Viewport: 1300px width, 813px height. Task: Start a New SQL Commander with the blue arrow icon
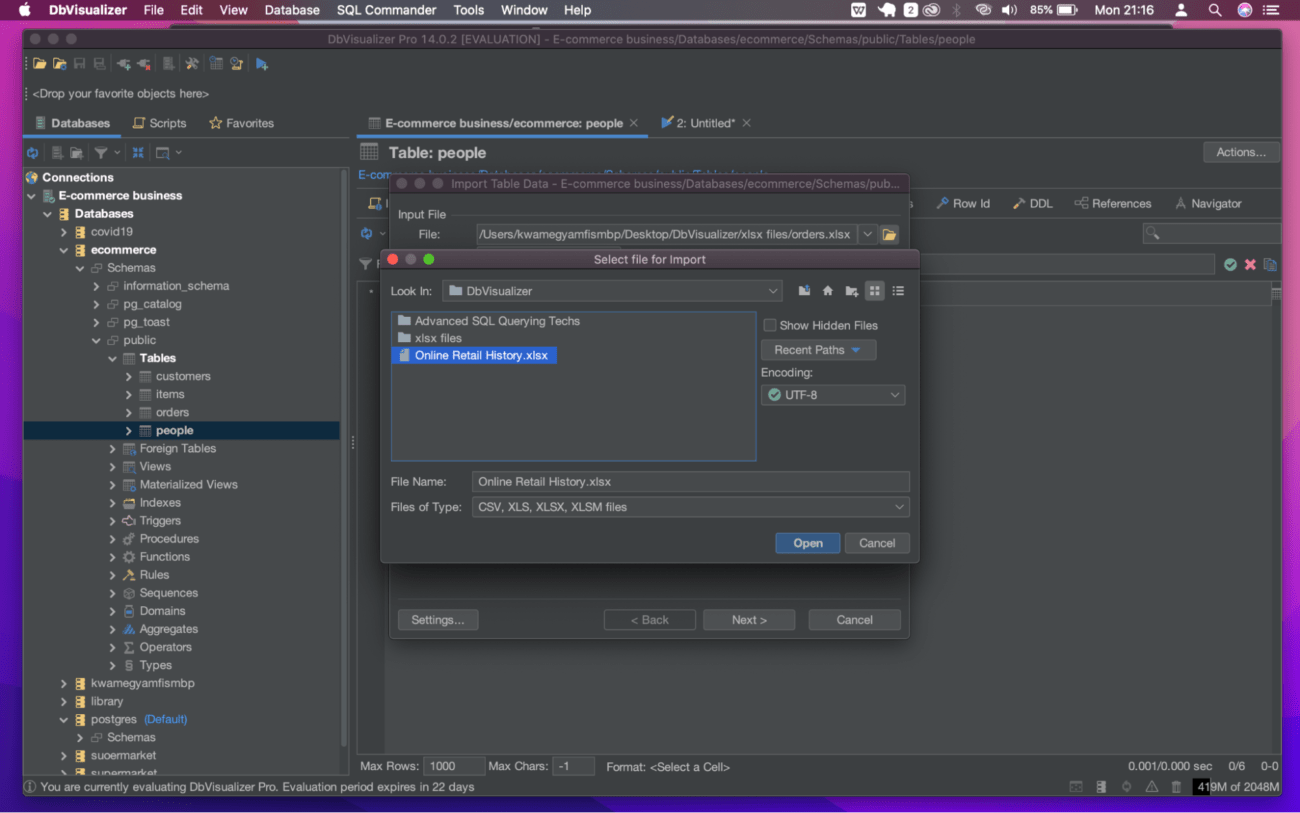coord(263,62)
